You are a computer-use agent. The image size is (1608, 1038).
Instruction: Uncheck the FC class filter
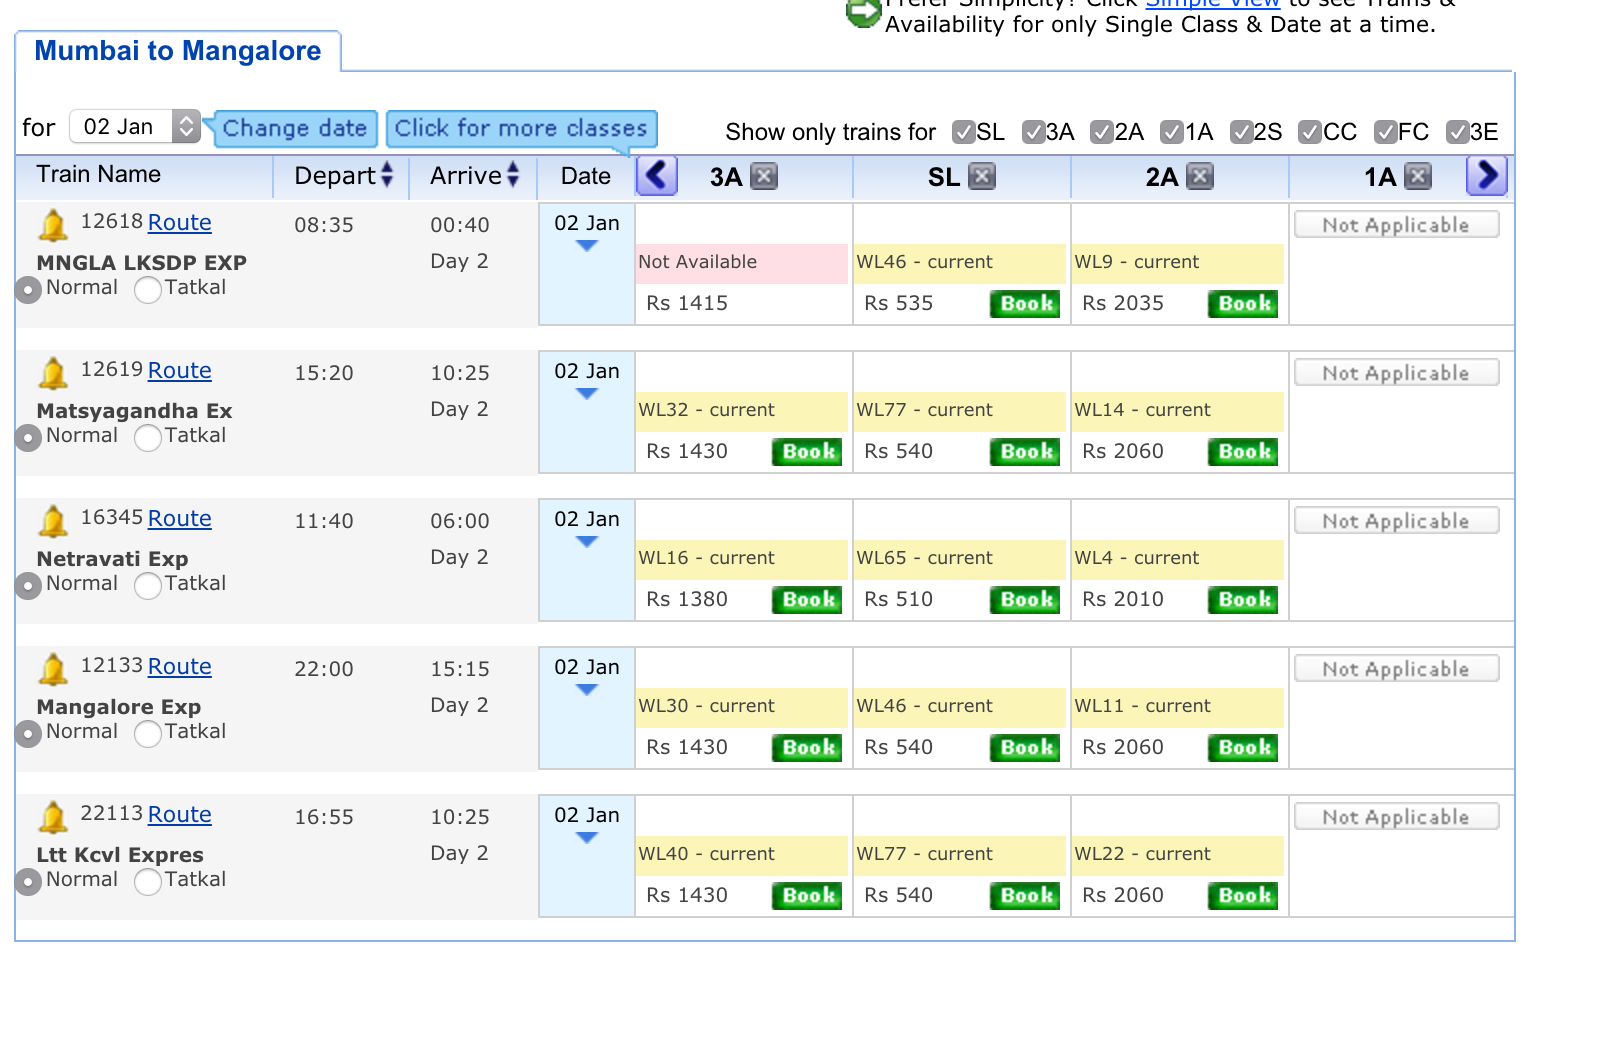pos(1386,132)
